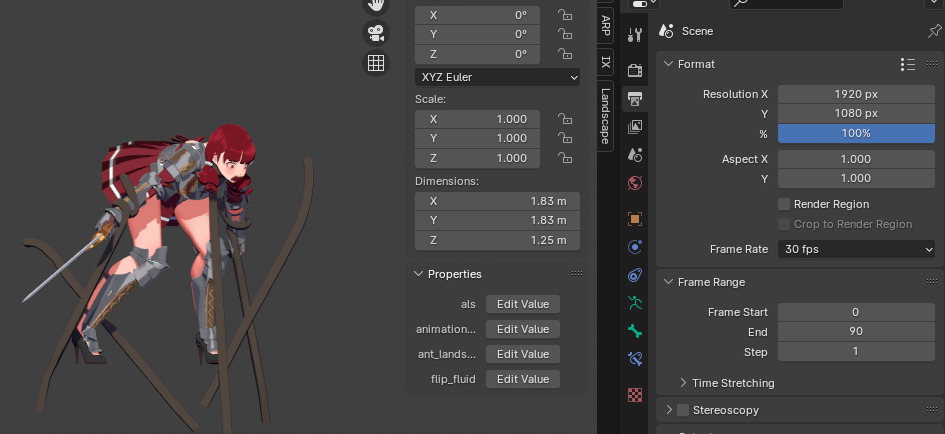Switch to the ARP sidebar tab
The height and width of the screenshot is (434, 945).
pyautogui.click(x=605, y=26)
